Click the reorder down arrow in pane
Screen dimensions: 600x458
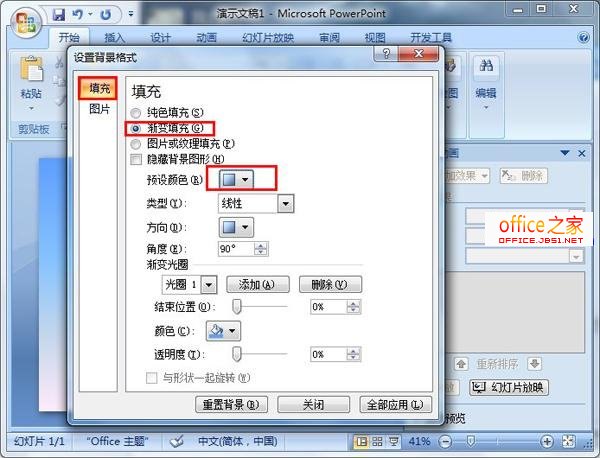coord(535,364)
